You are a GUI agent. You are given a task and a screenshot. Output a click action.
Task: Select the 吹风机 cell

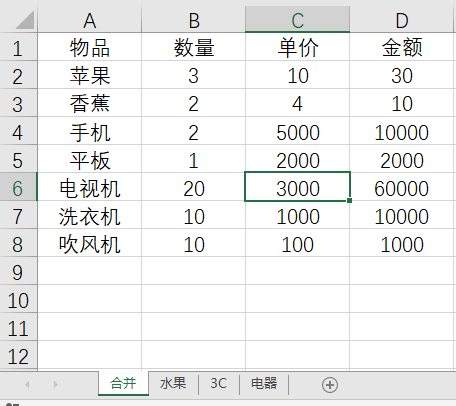(90, 243)
